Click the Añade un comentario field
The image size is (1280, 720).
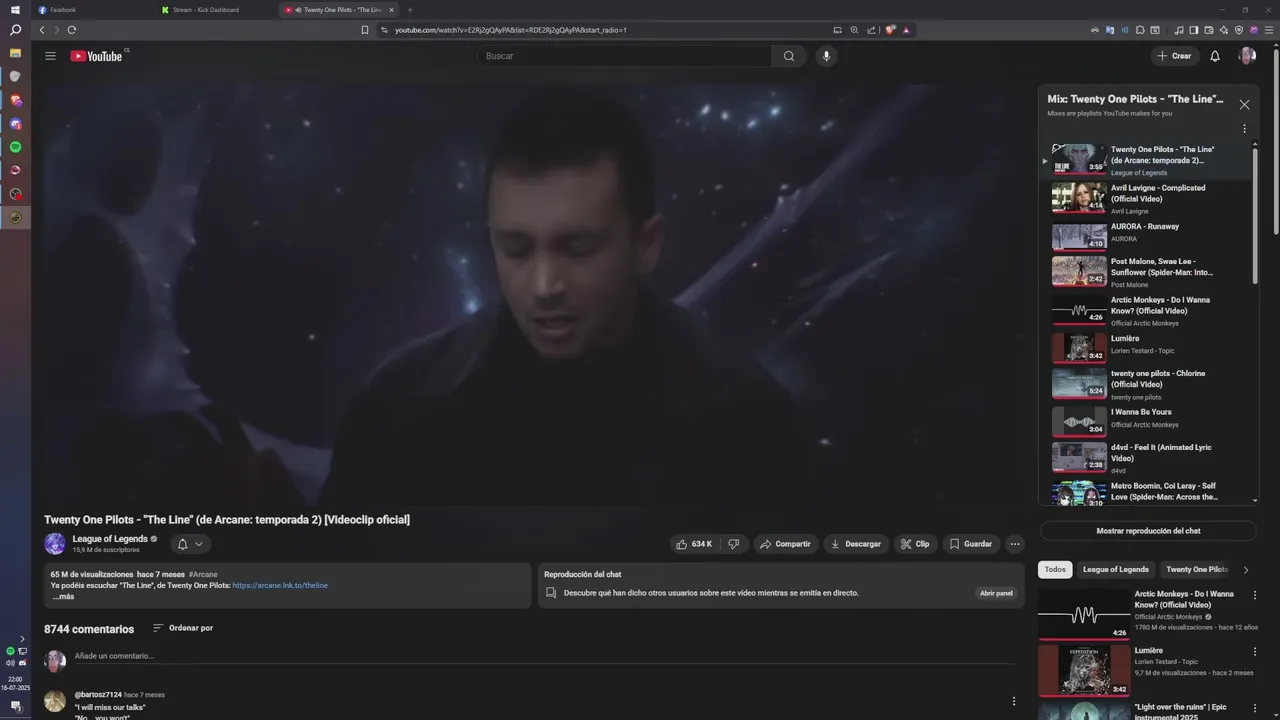pos(545,656)
